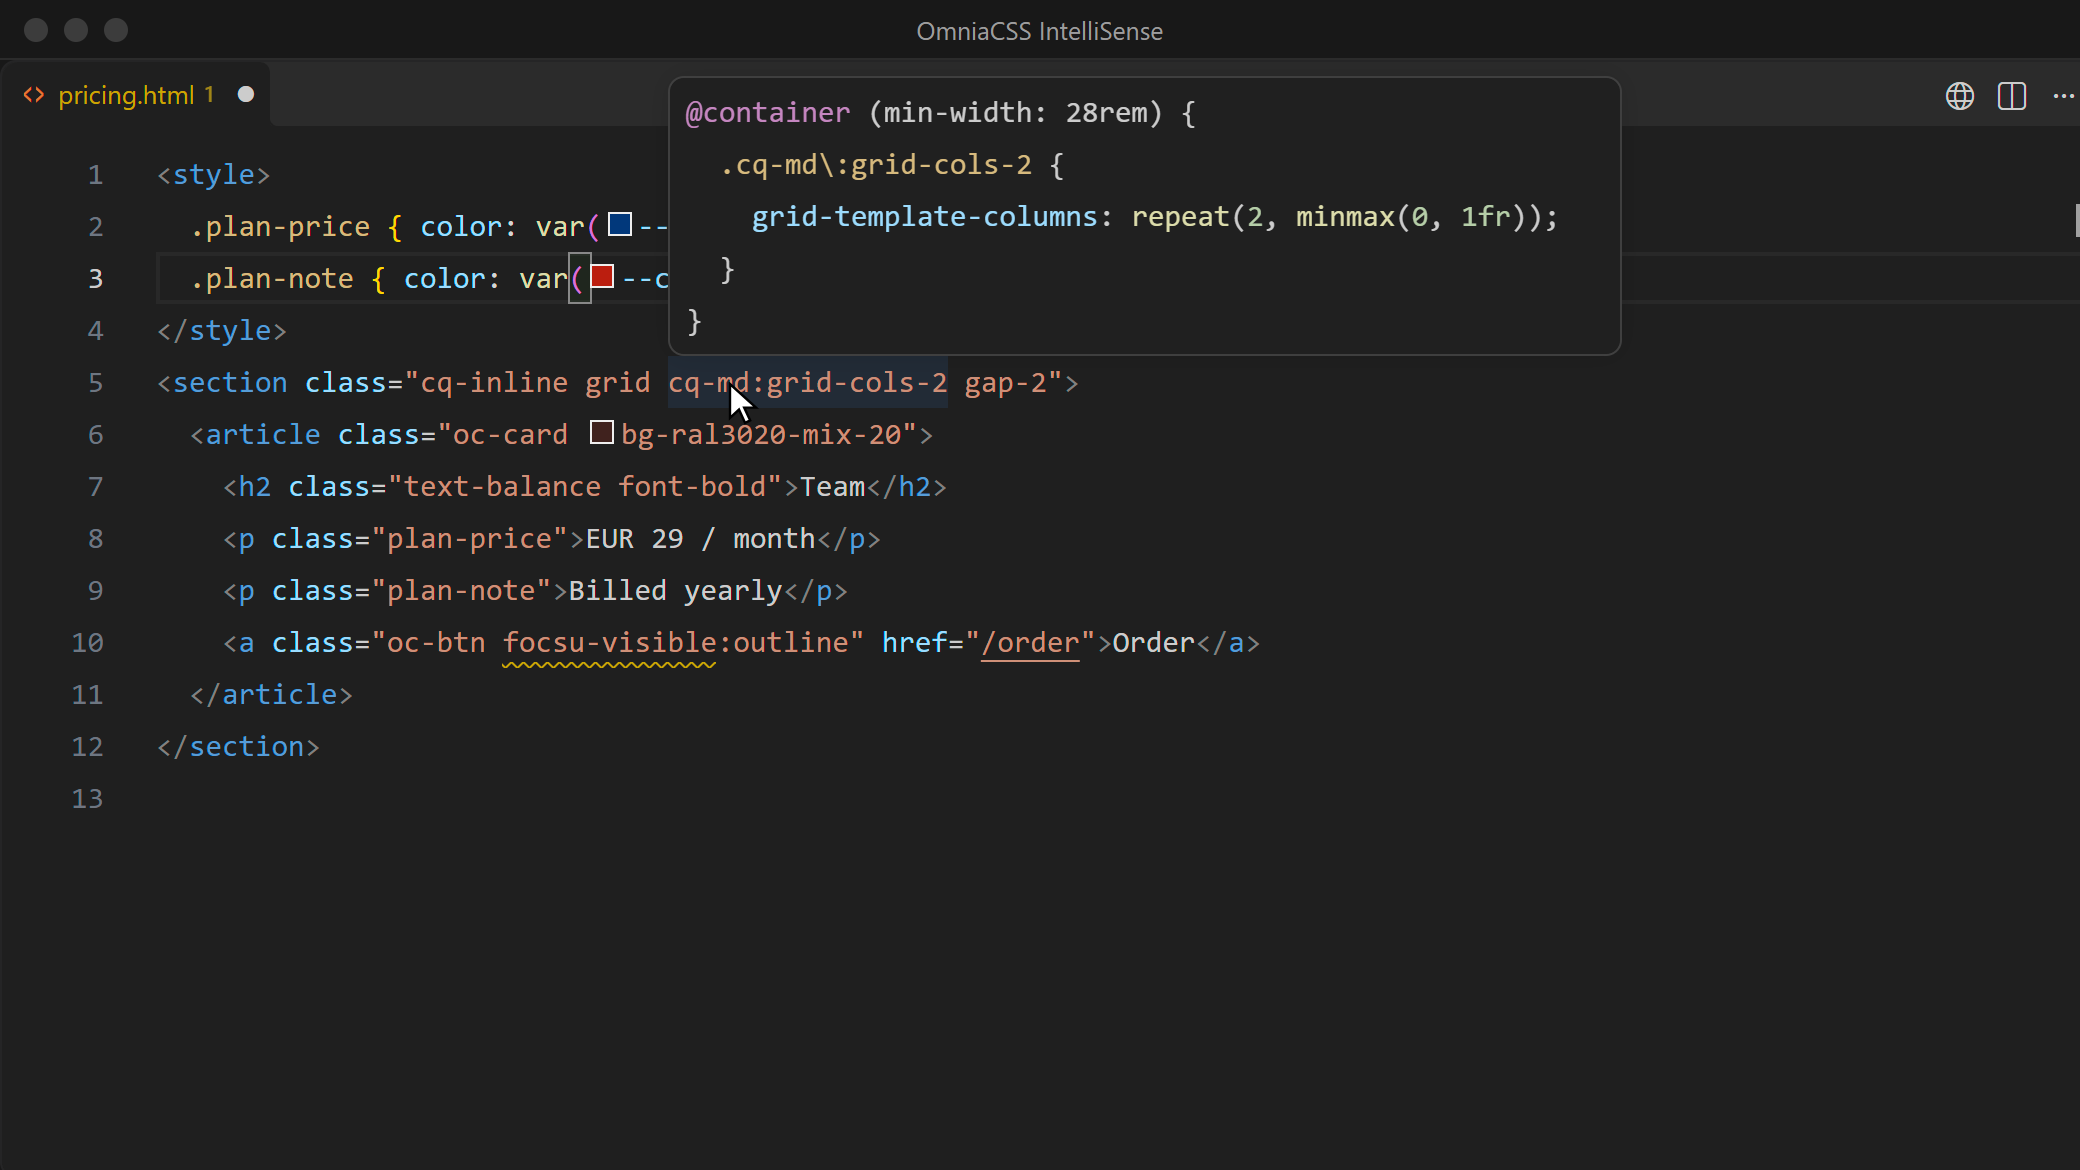Click the @container rule in the hover popup
This screenshot has height=1170, width=2080.
(768, 113)
